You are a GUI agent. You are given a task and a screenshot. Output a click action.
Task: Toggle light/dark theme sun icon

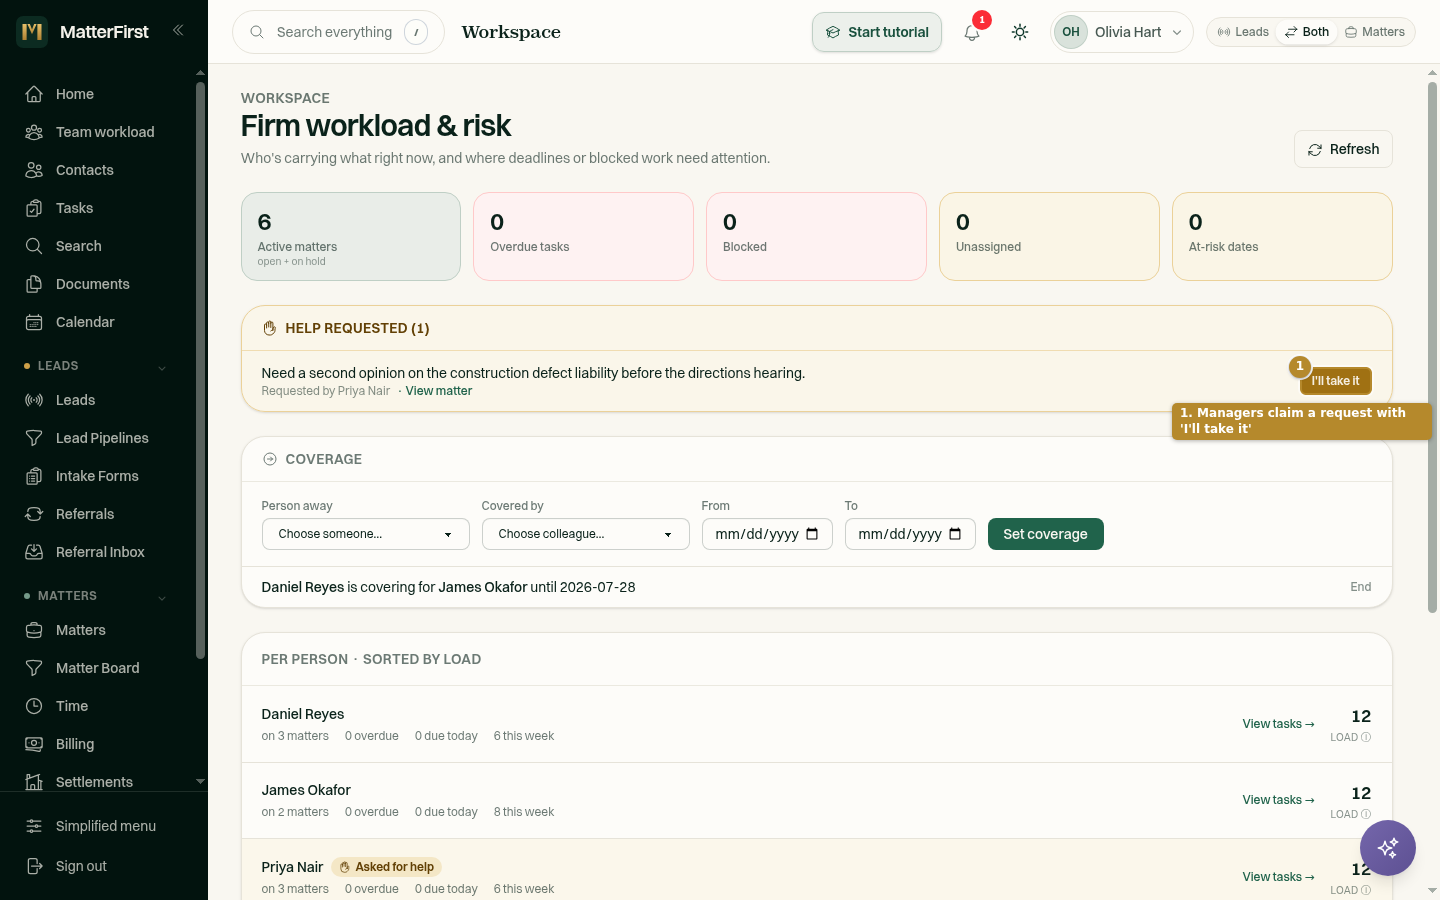1020,32
